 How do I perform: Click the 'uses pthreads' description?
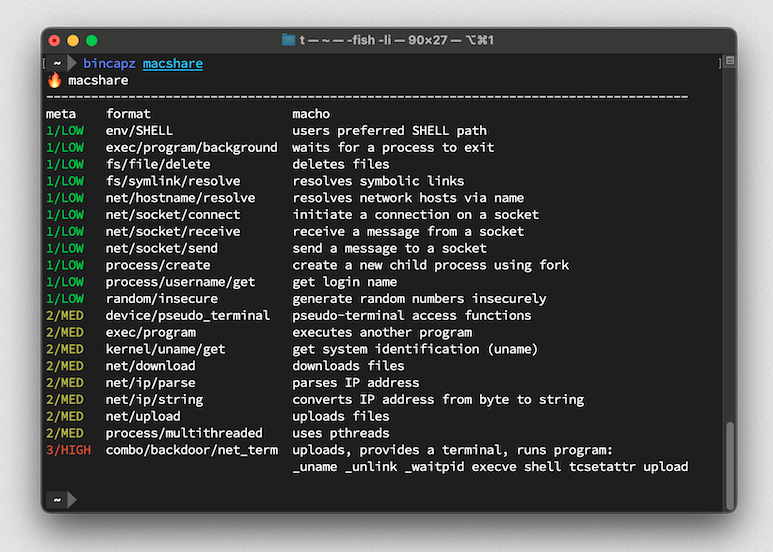(341, 433)
